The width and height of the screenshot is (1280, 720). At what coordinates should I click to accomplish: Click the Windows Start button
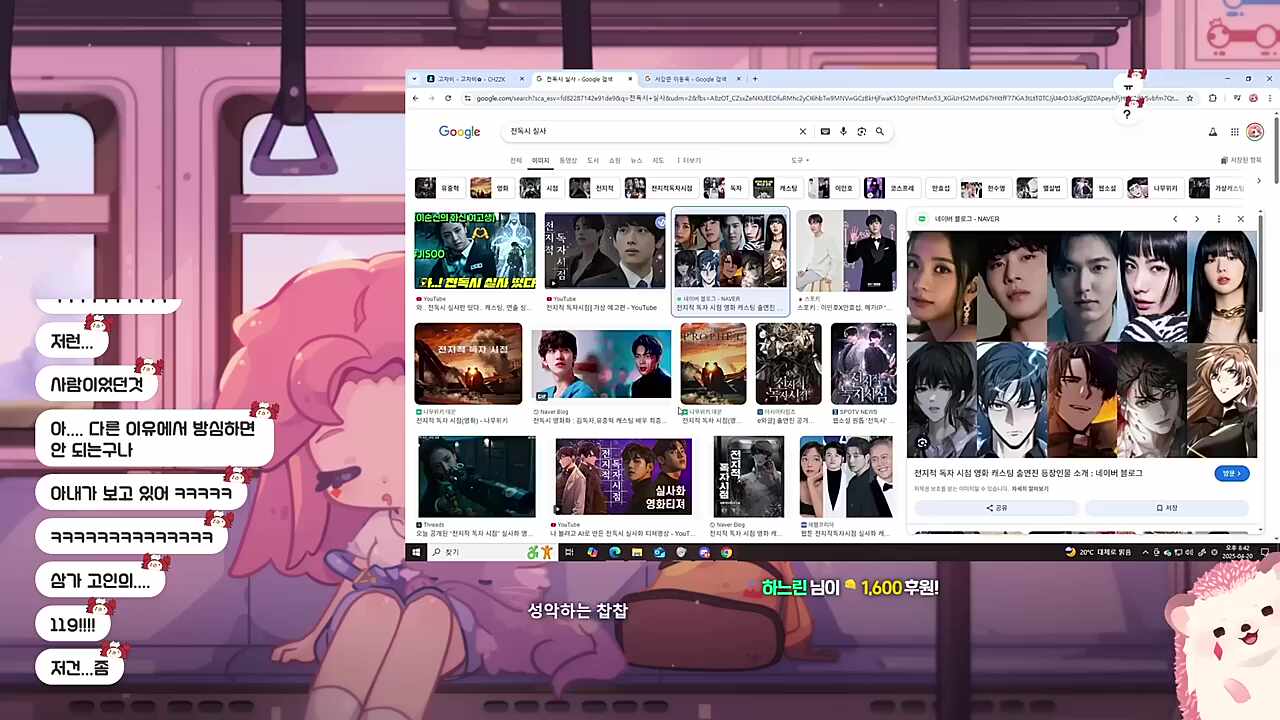416,552
